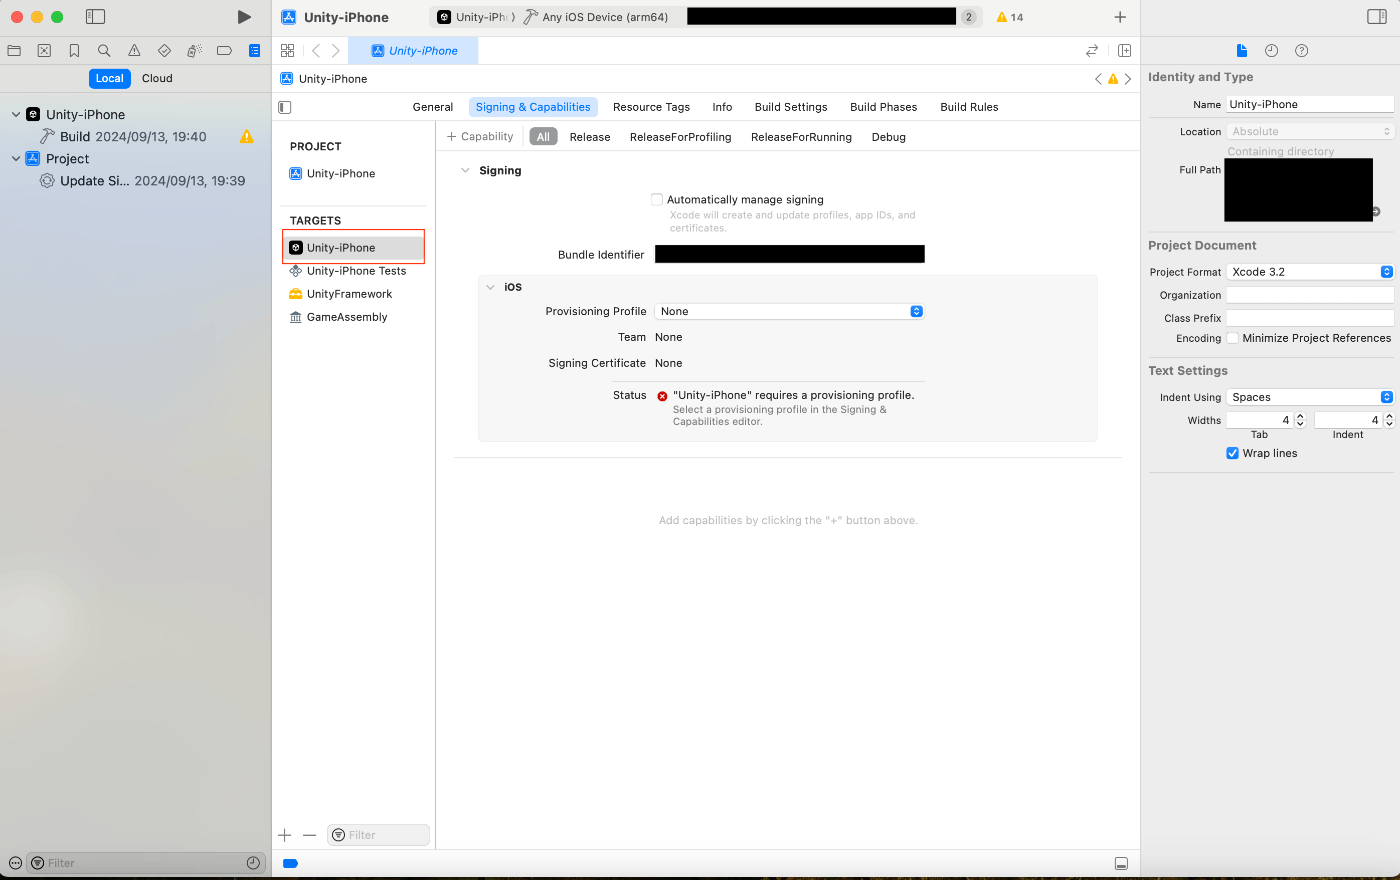Open the Source Control navigator icon

(44, 50)
